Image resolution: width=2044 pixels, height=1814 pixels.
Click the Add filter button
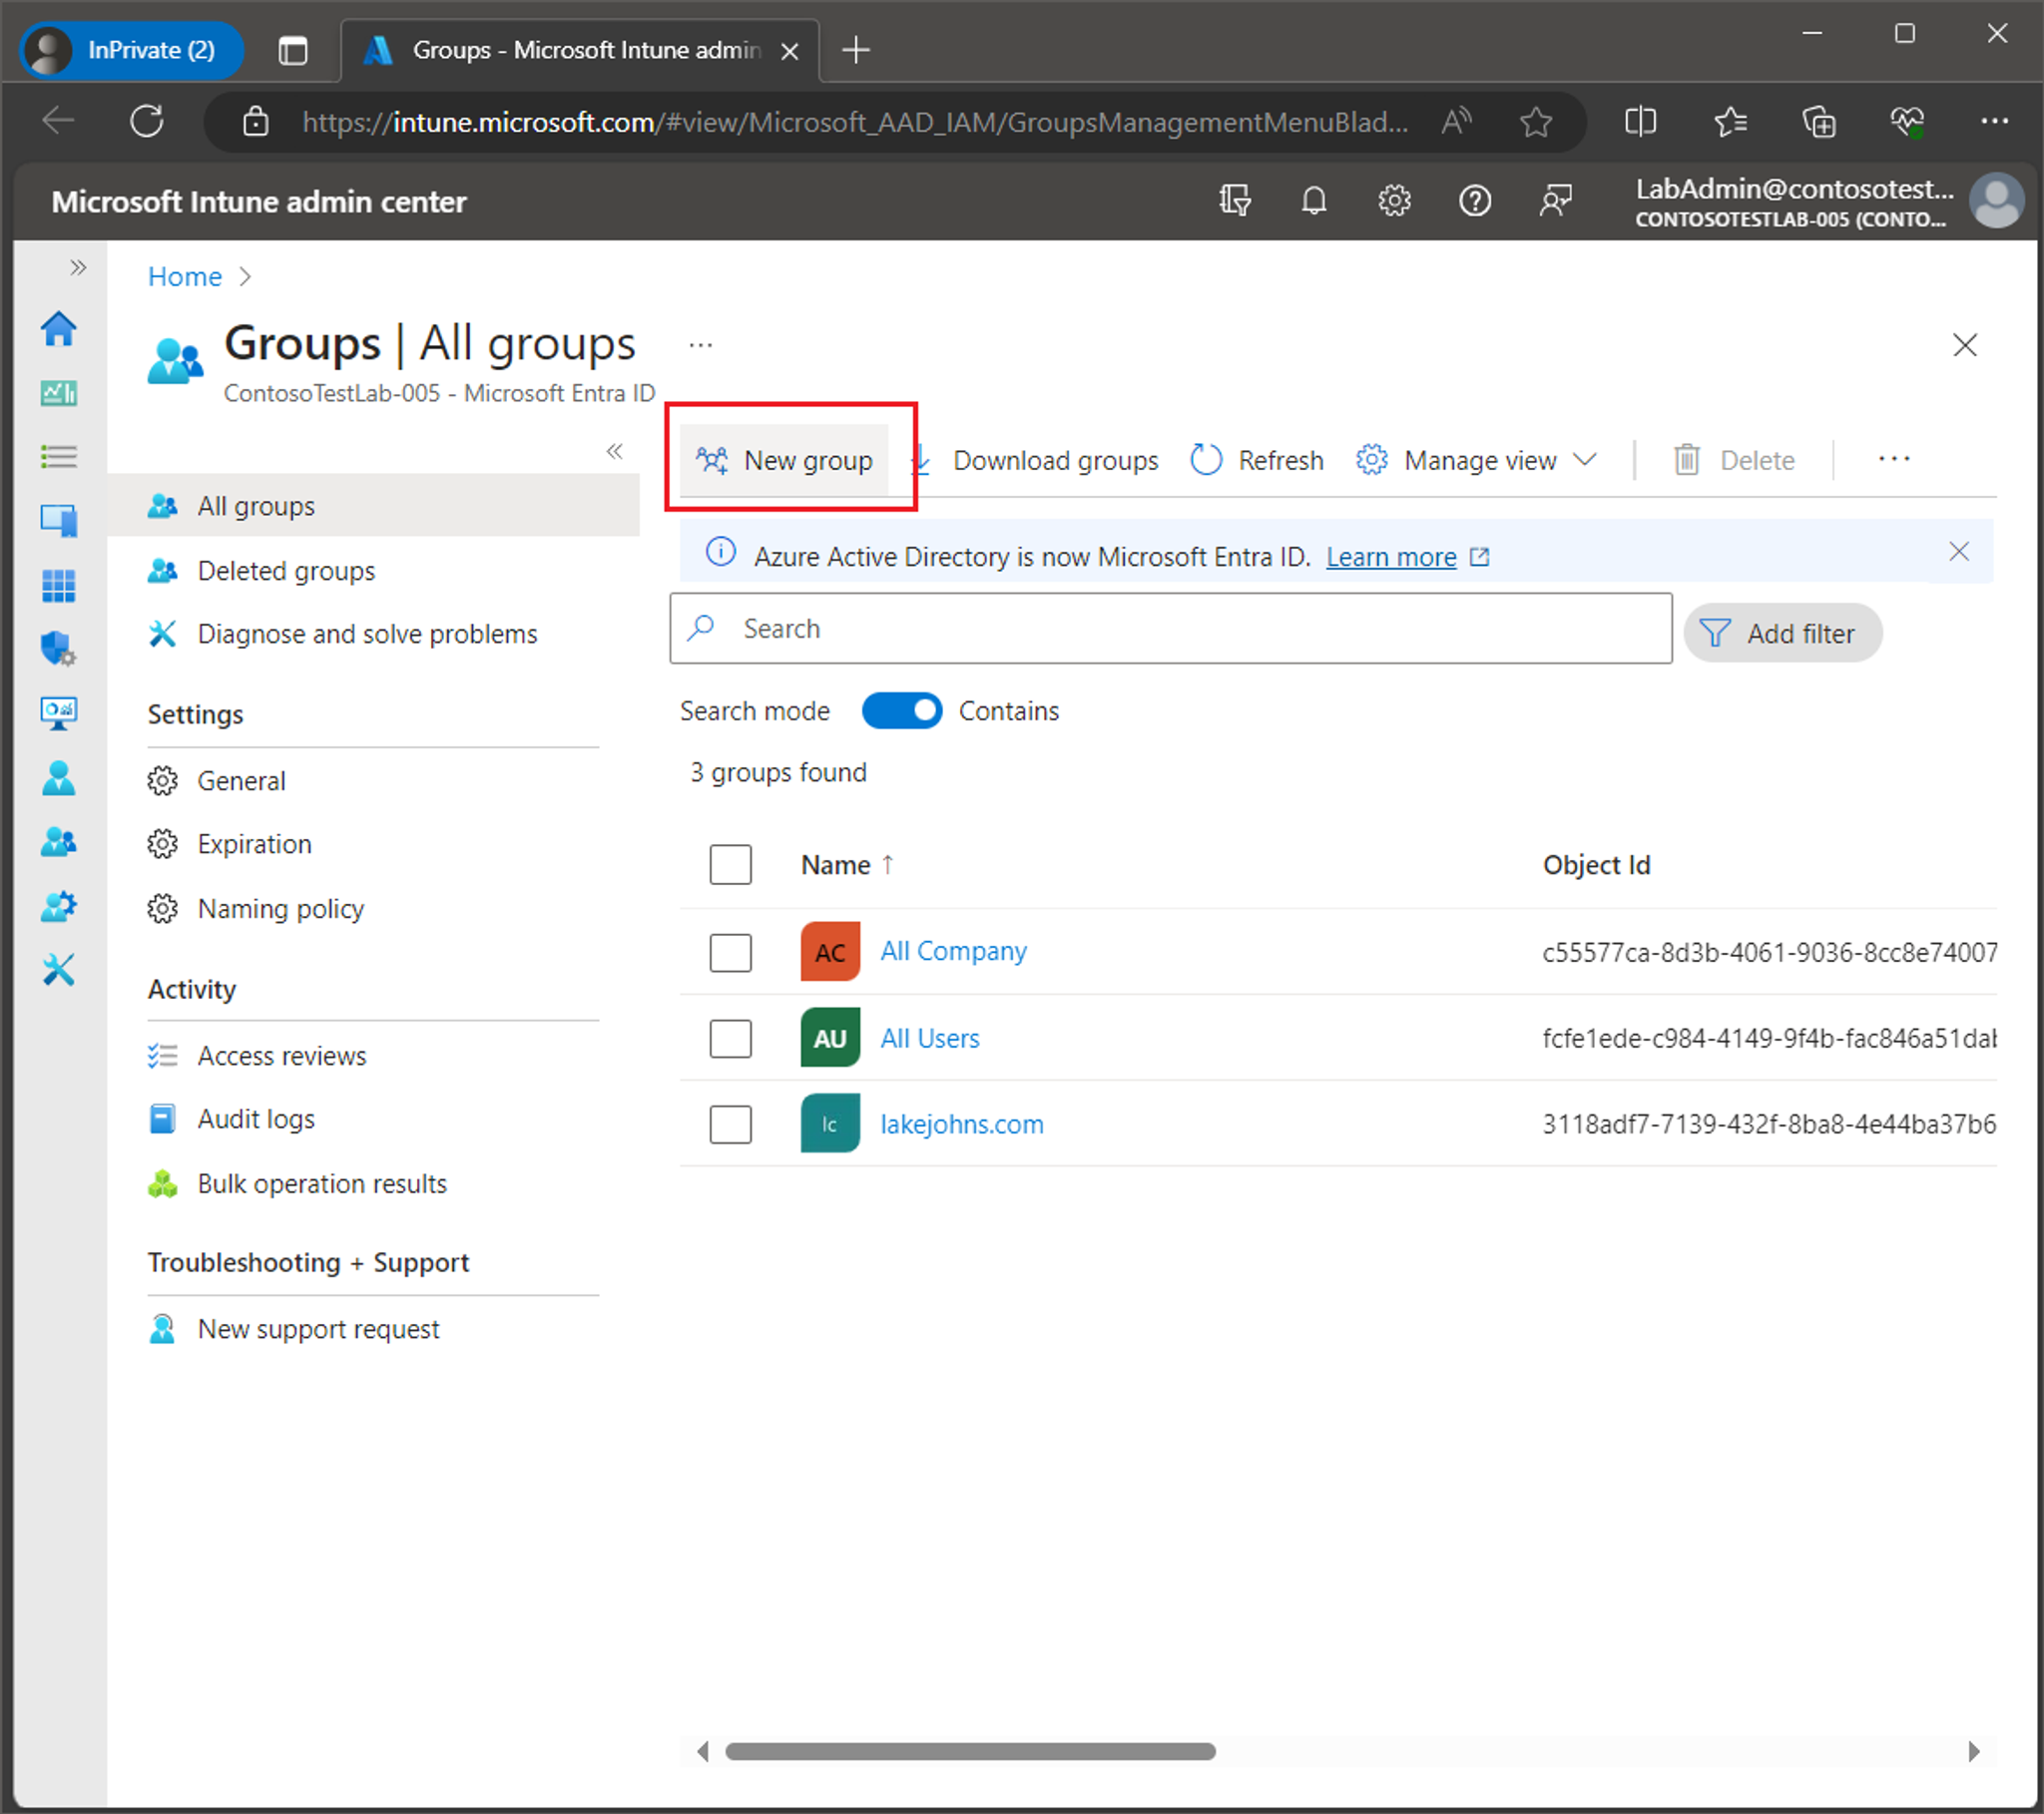pyautogui.click(x=1782, y=633)
